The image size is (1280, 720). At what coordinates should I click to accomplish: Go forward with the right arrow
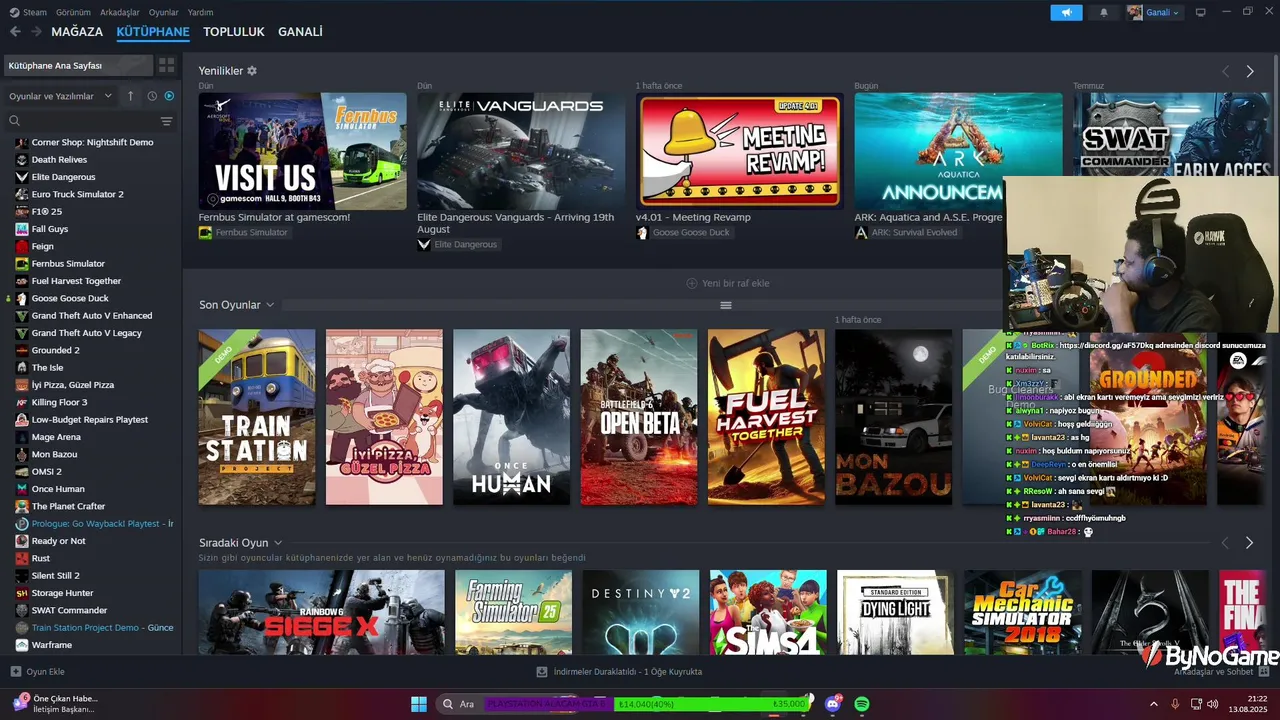coord(36,32)
